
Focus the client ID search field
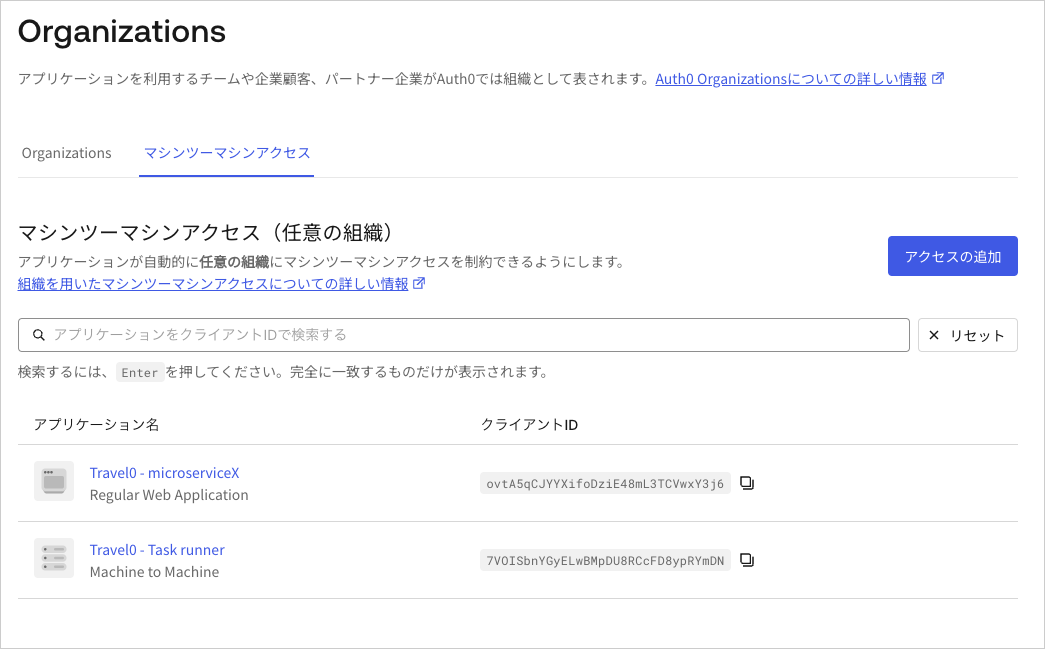click(x=464, y=335)
